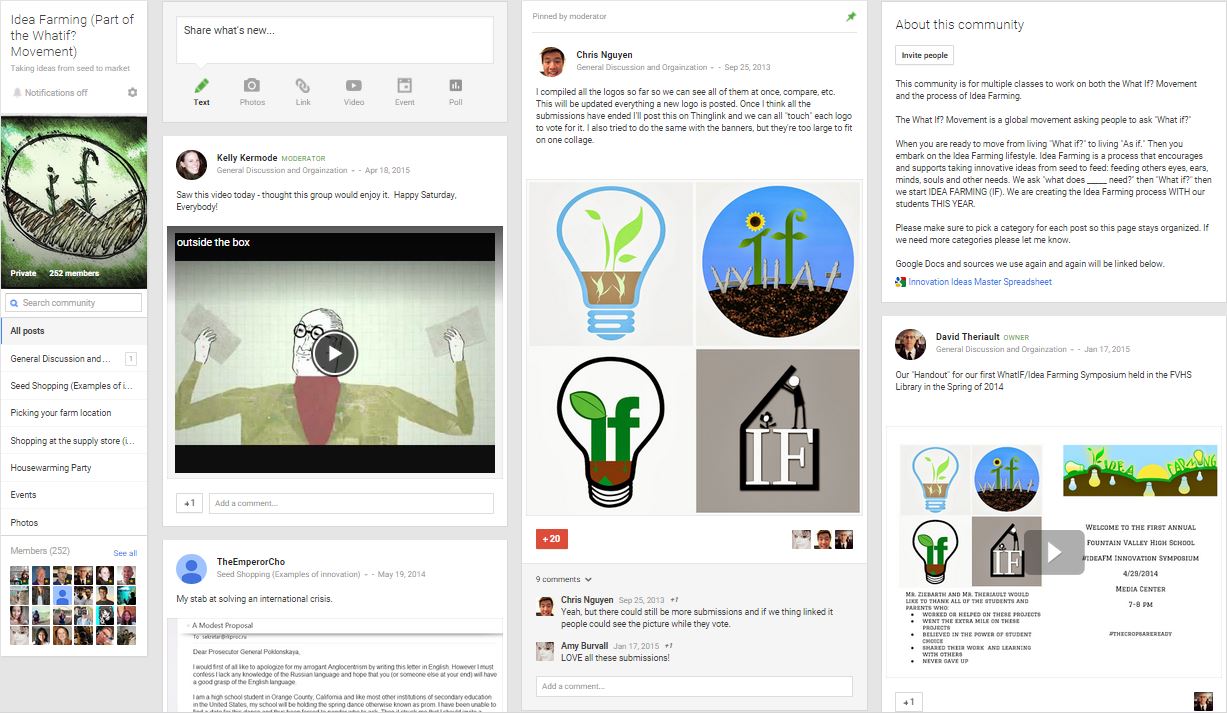Image resolution: width=1227 pixels, height=713 pixels.
Task: Click the Link attachment icon
Action: tap(303, 88)
